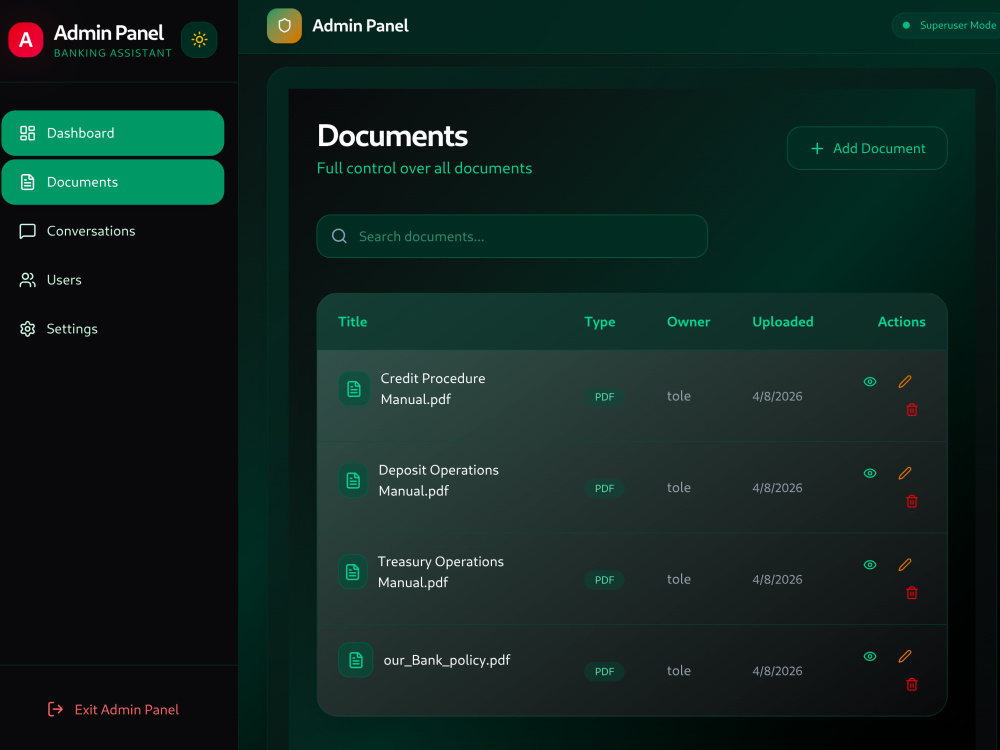Delete Treasury Operations Manual.pdf trash icon
The height and width of the screenshot is (750, 1000).
pyautogui.click(x=912, y=593)
